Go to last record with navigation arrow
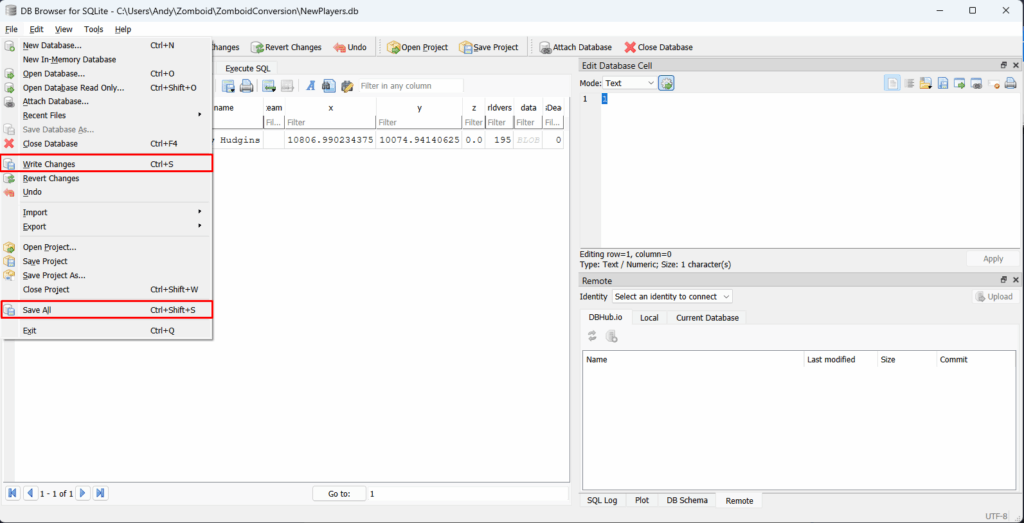Viewport: 1024px width, 523px height. tap(101, 493)
